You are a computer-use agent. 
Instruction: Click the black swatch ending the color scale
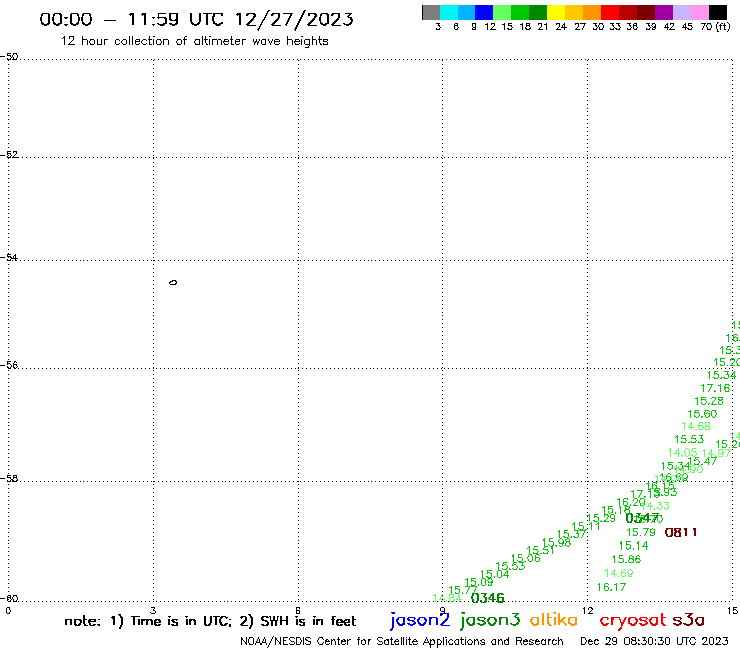pyautogui.click(x=718, y=12)
